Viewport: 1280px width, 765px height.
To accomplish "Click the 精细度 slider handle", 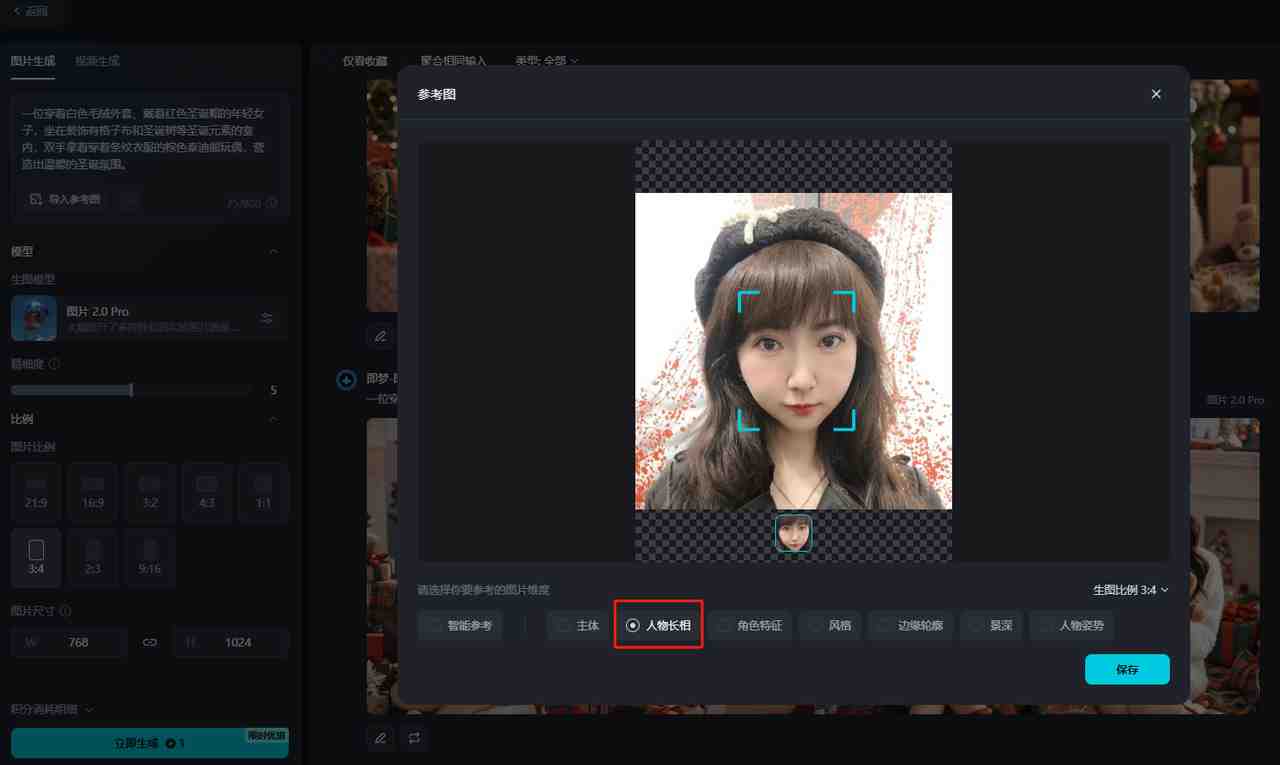I will tap(131, 389).
